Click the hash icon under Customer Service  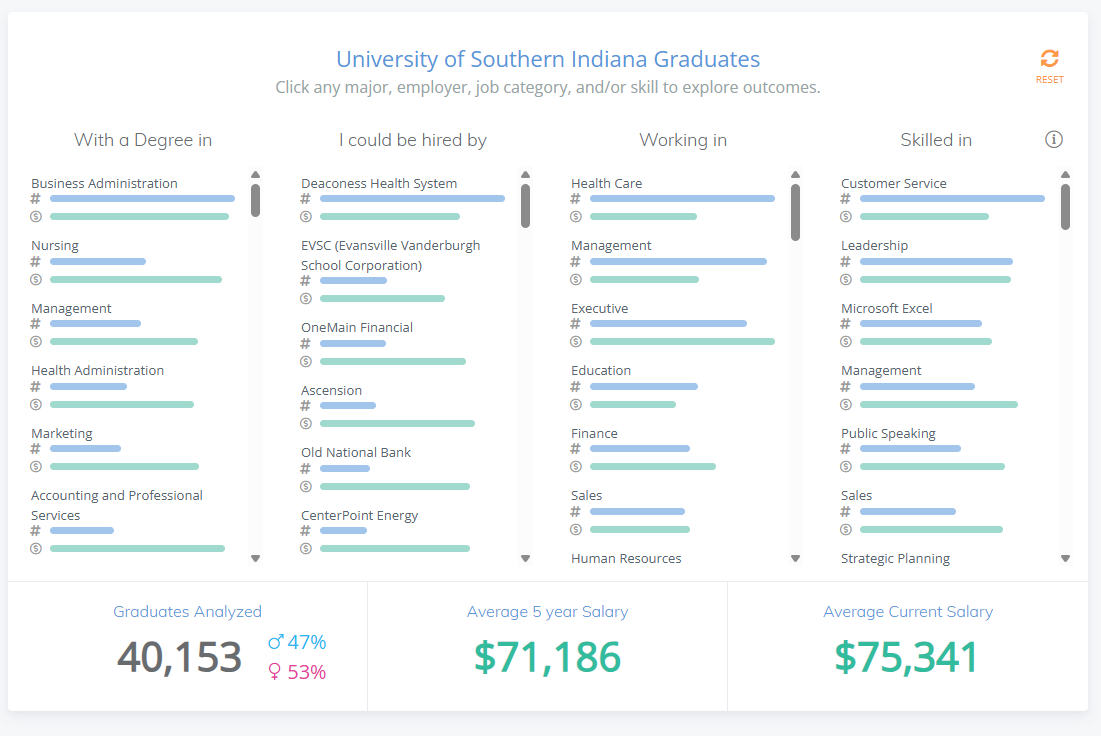click(846, 199)
